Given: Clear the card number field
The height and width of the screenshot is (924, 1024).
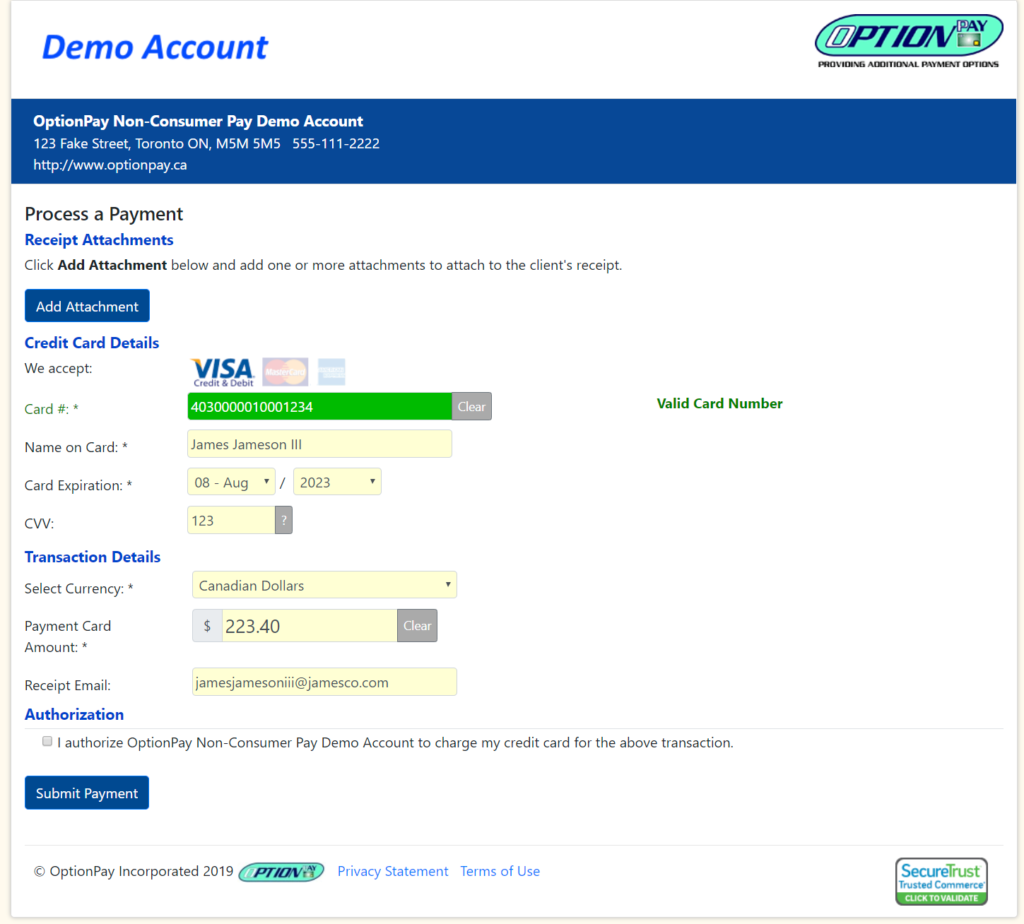Looking at the screenshot, I should (x=472, y=407).
